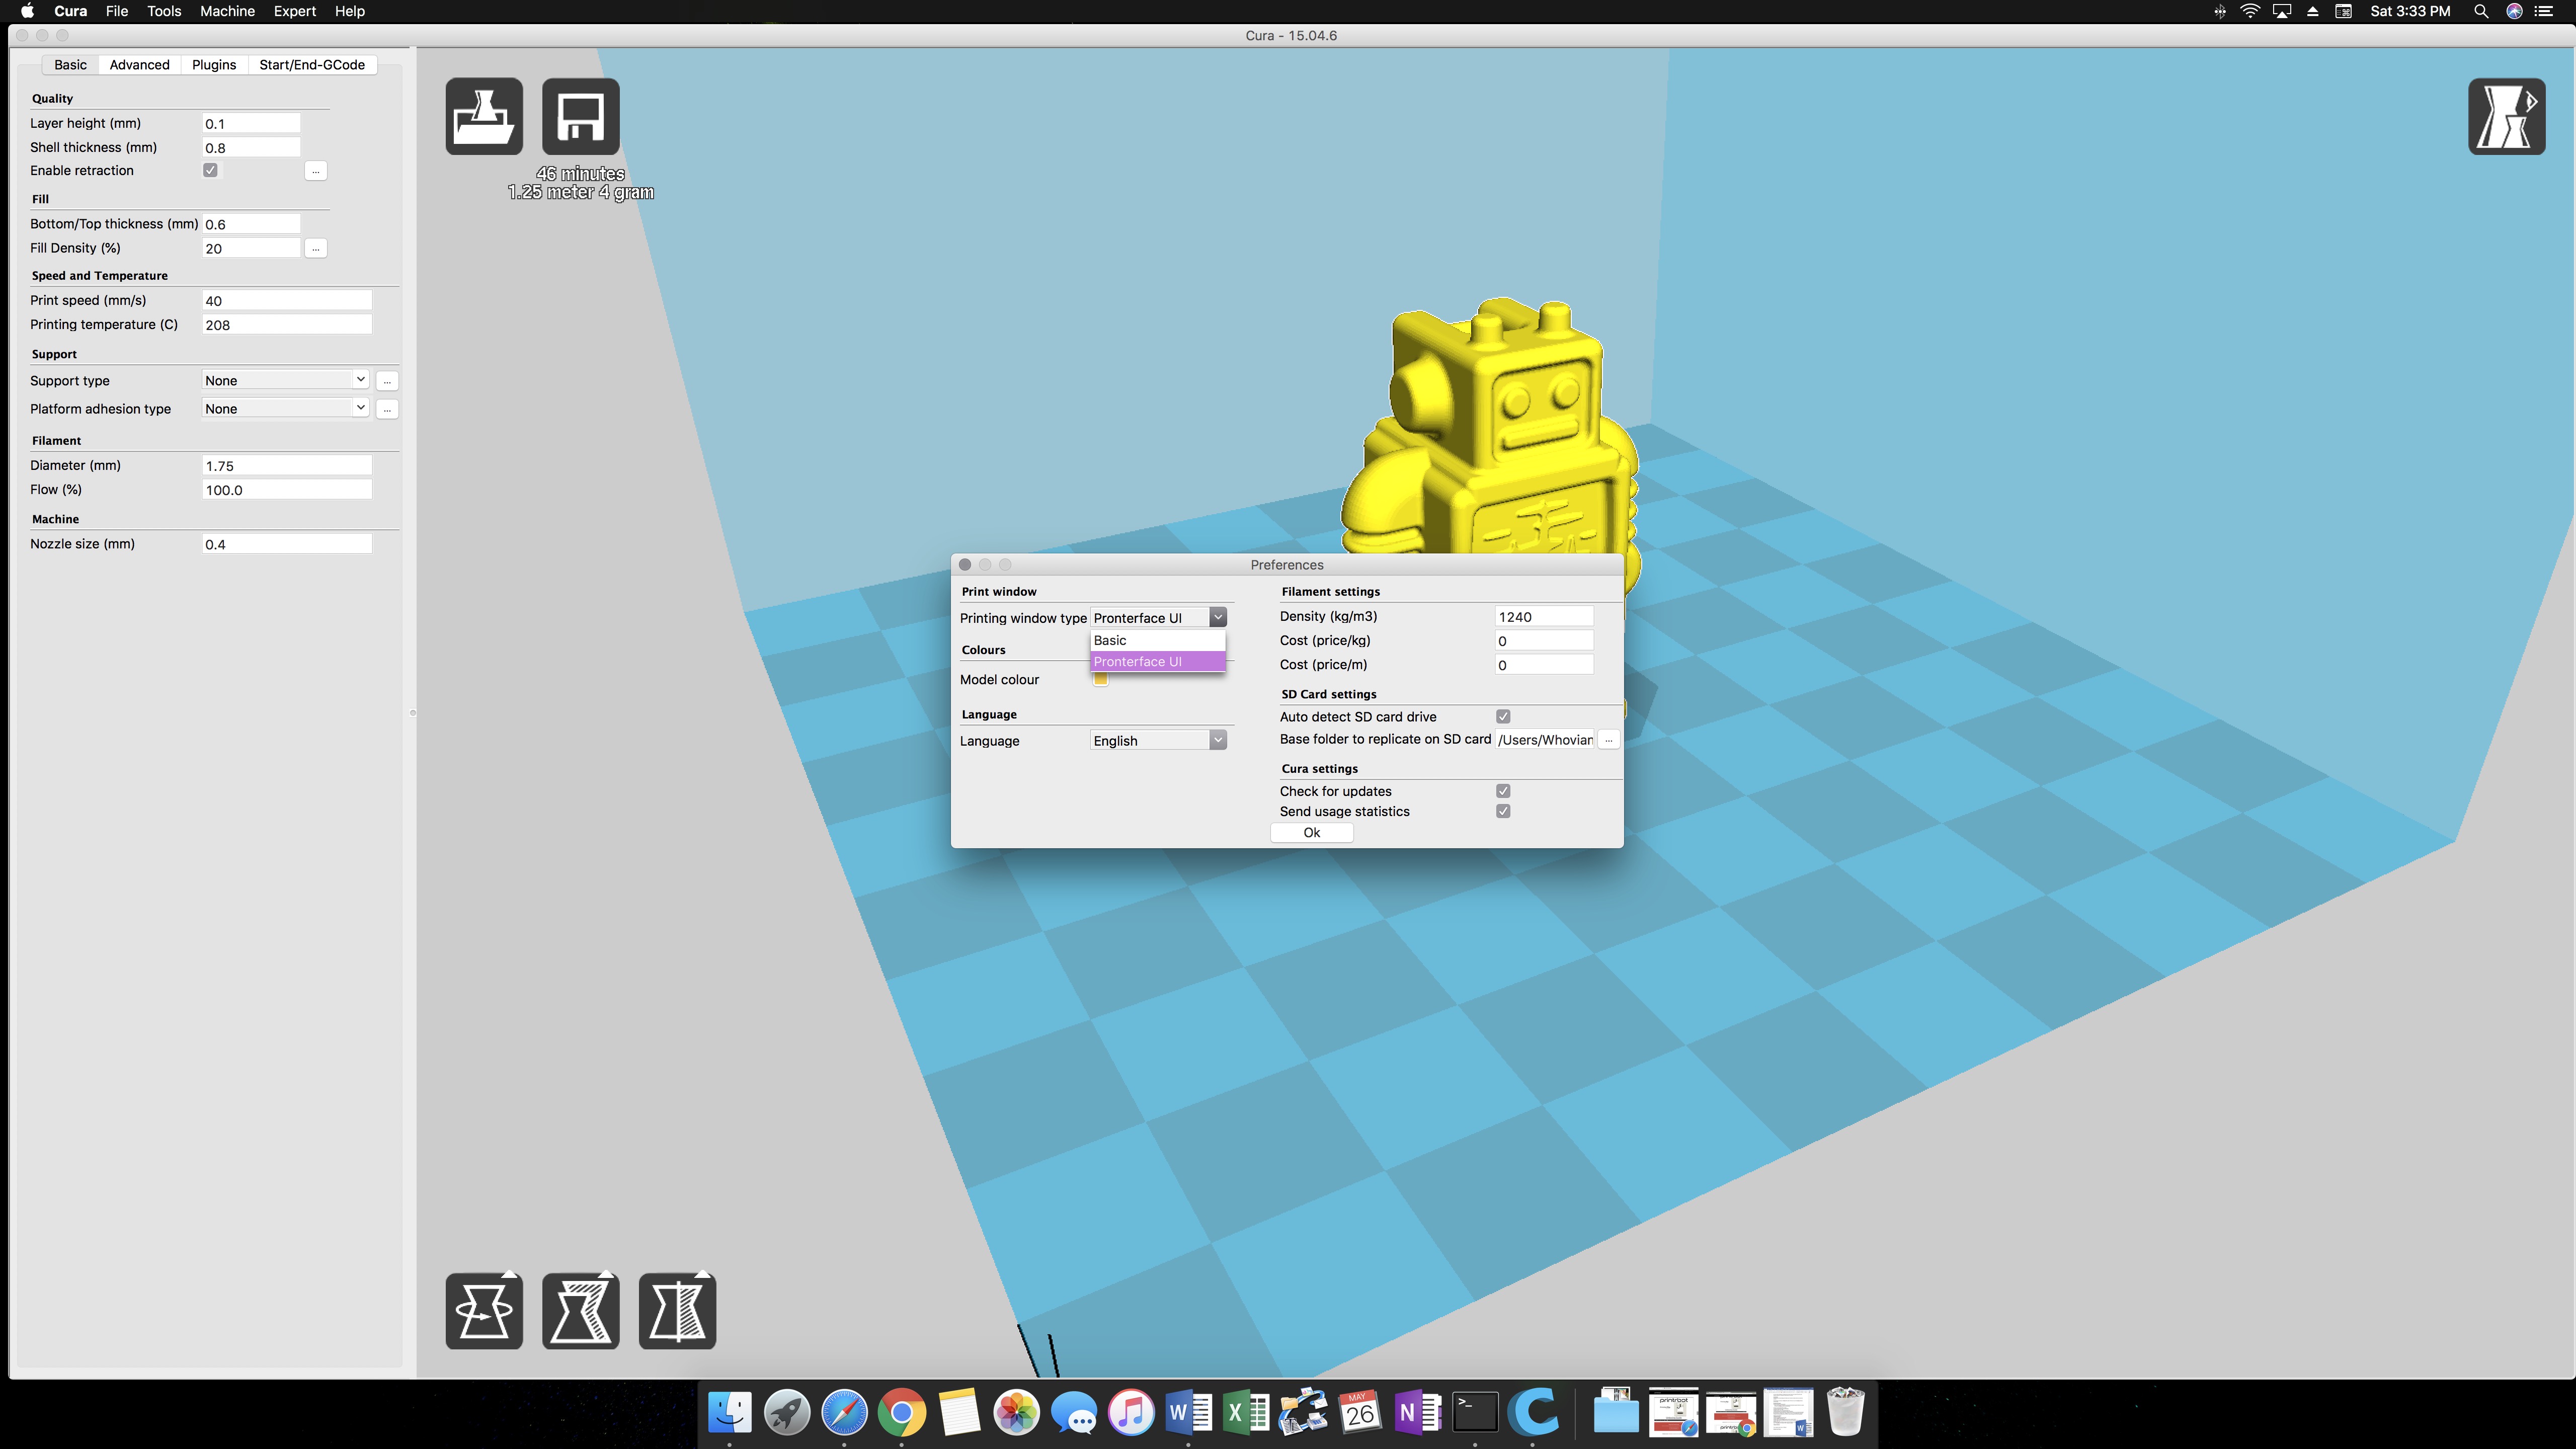Screen dimensions: 2576x1449
Task: Click the Printing temperature field
Action: coord(287,324)
